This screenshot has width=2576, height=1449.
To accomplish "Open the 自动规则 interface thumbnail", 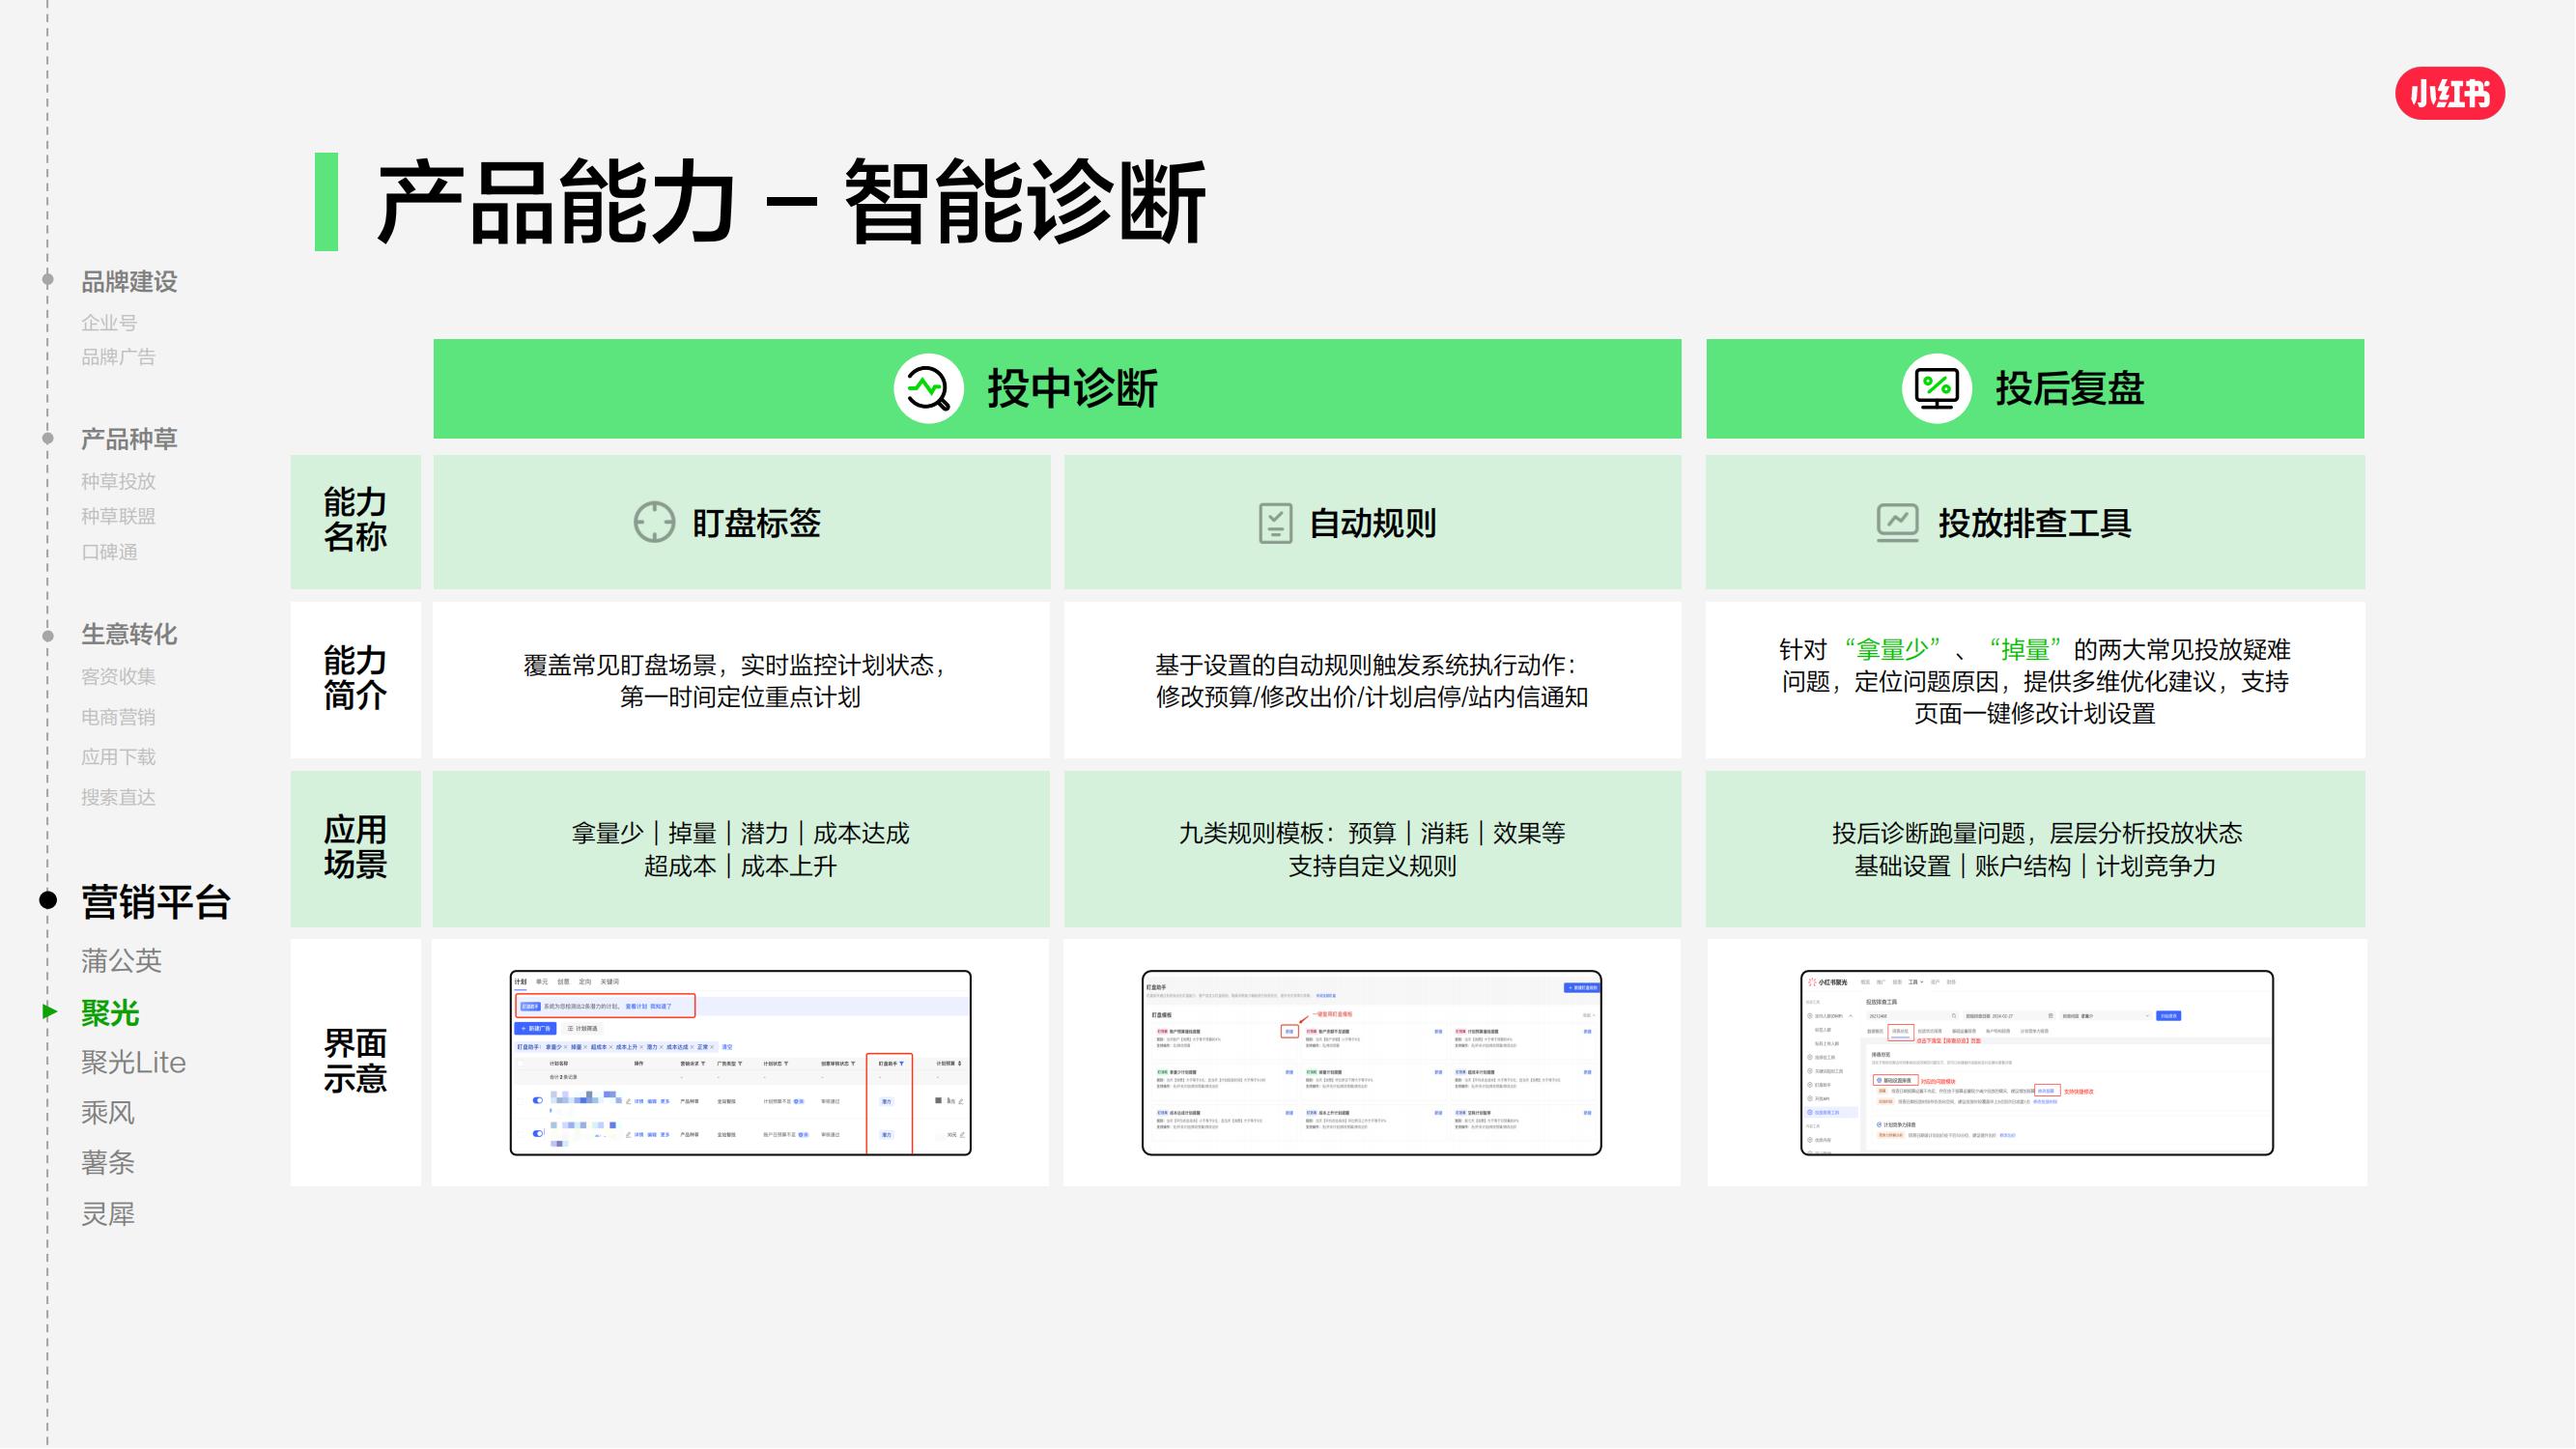I will point(1372,1063).
